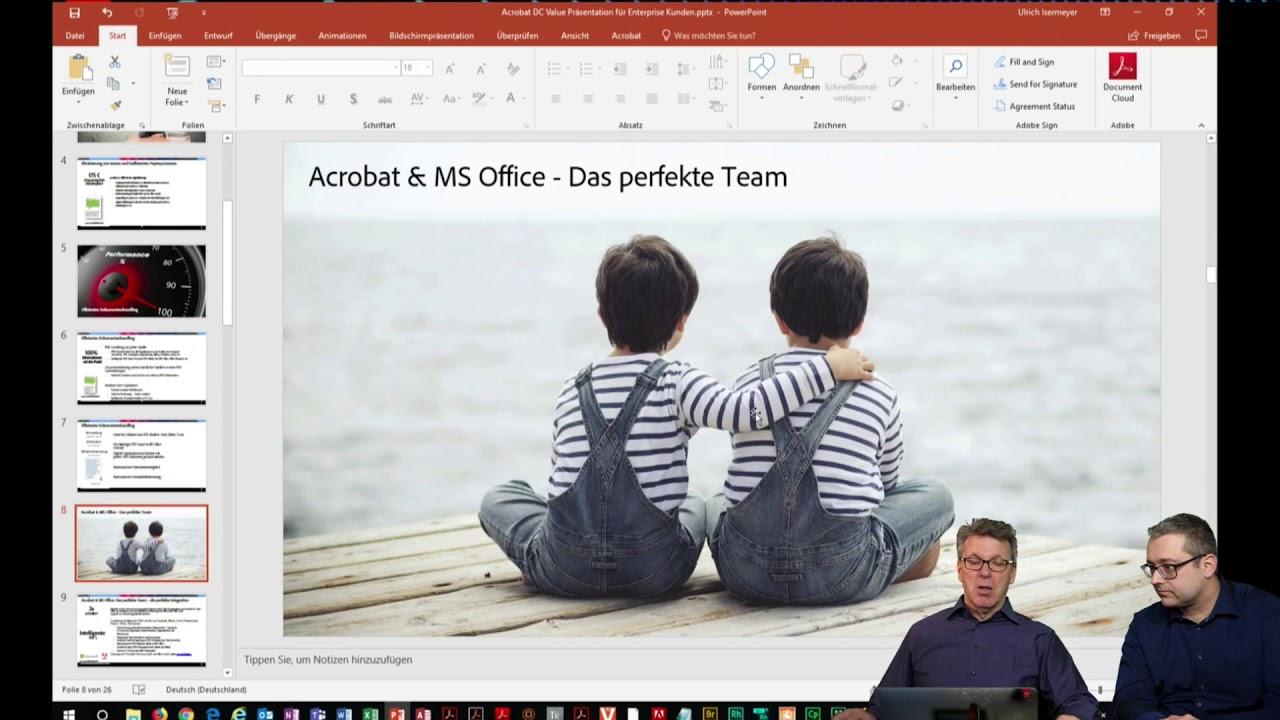
Task: Undo the last action
Action: tap(107, 12)
